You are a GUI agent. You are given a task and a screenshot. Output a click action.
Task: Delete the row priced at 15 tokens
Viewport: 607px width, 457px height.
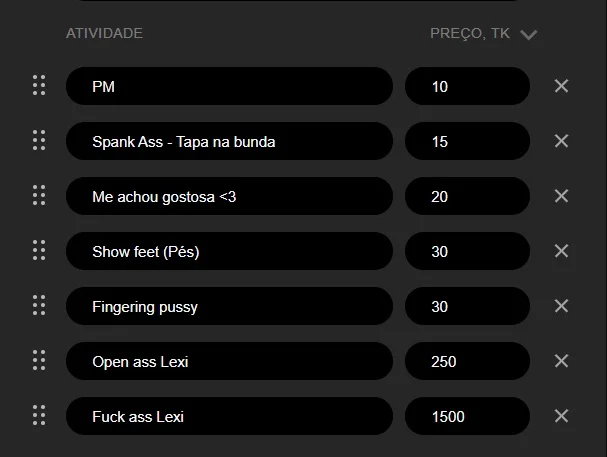[561, 141]
